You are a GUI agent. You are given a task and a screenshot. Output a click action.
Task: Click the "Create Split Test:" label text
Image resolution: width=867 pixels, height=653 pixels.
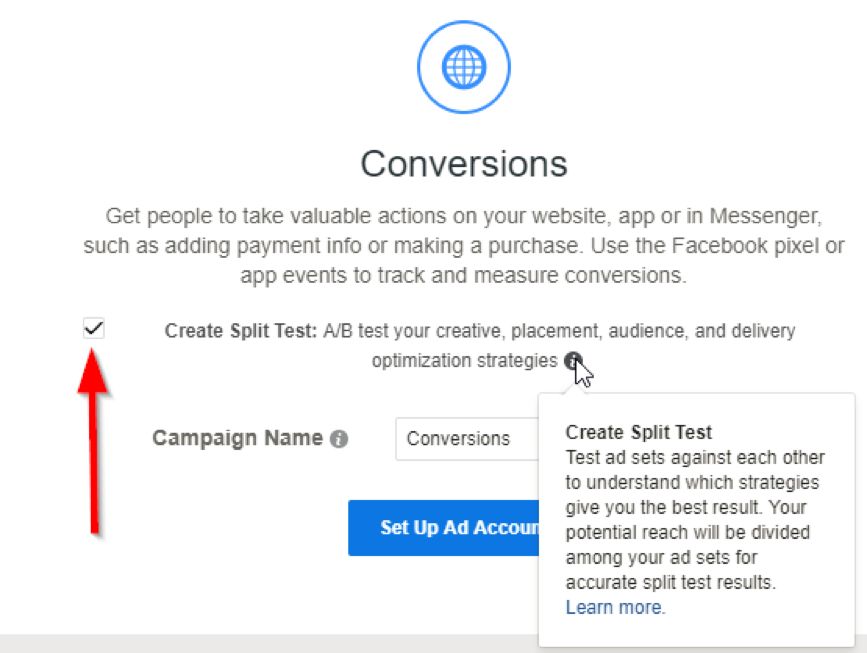pyautogui.click(x=241, y=331)
